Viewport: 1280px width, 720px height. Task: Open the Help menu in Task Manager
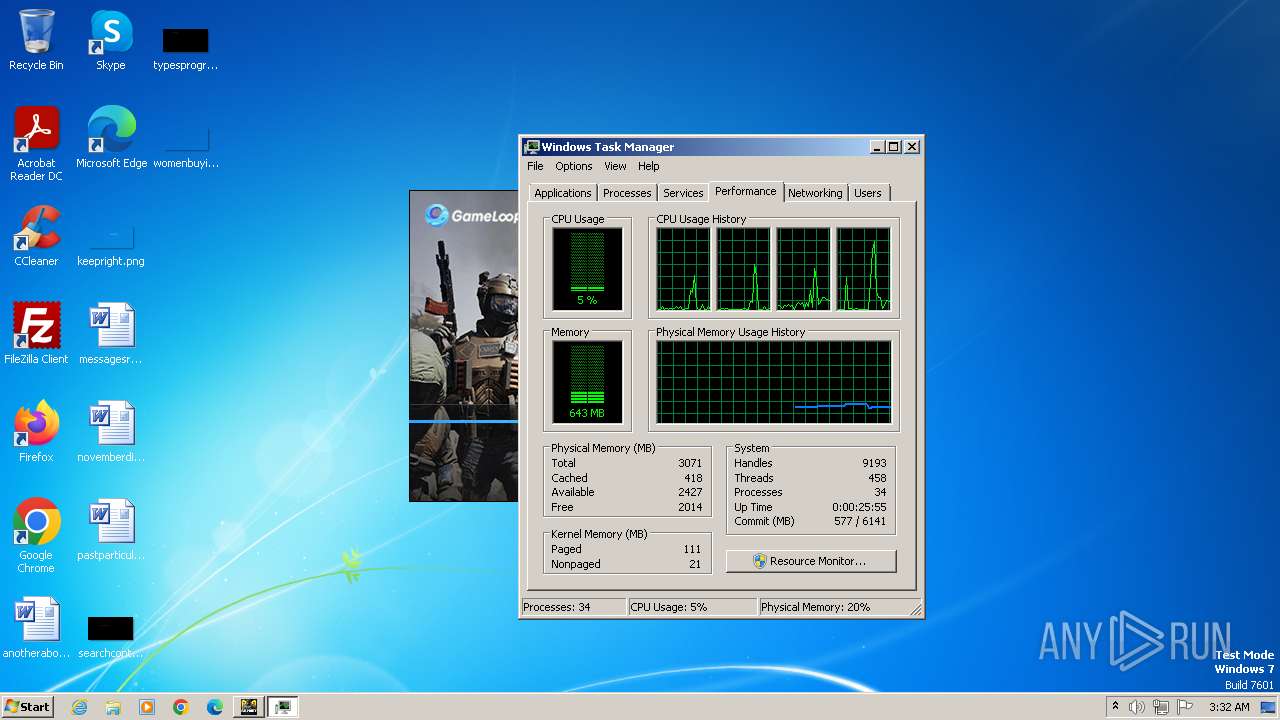click(x=649, y=166)
